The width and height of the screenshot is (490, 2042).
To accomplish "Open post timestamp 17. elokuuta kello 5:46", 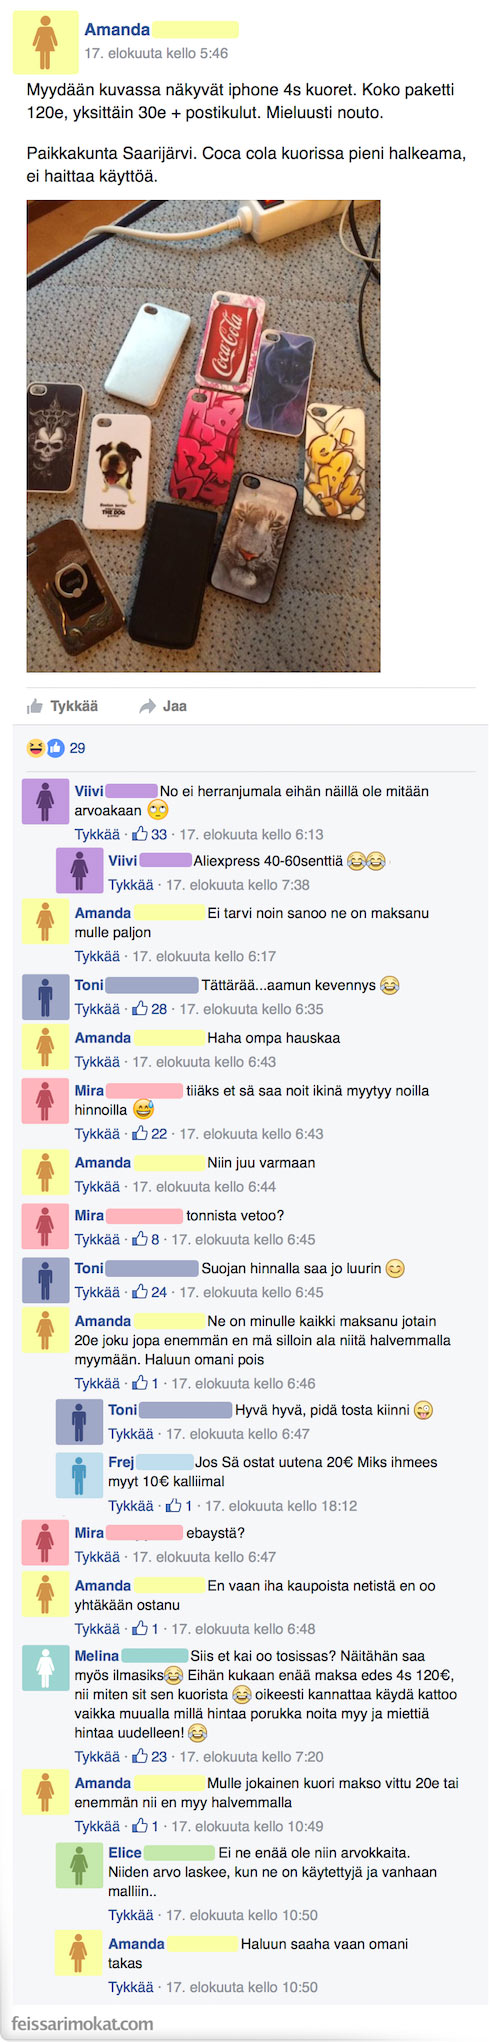I will pyautogui.click(x=156, y=53).
